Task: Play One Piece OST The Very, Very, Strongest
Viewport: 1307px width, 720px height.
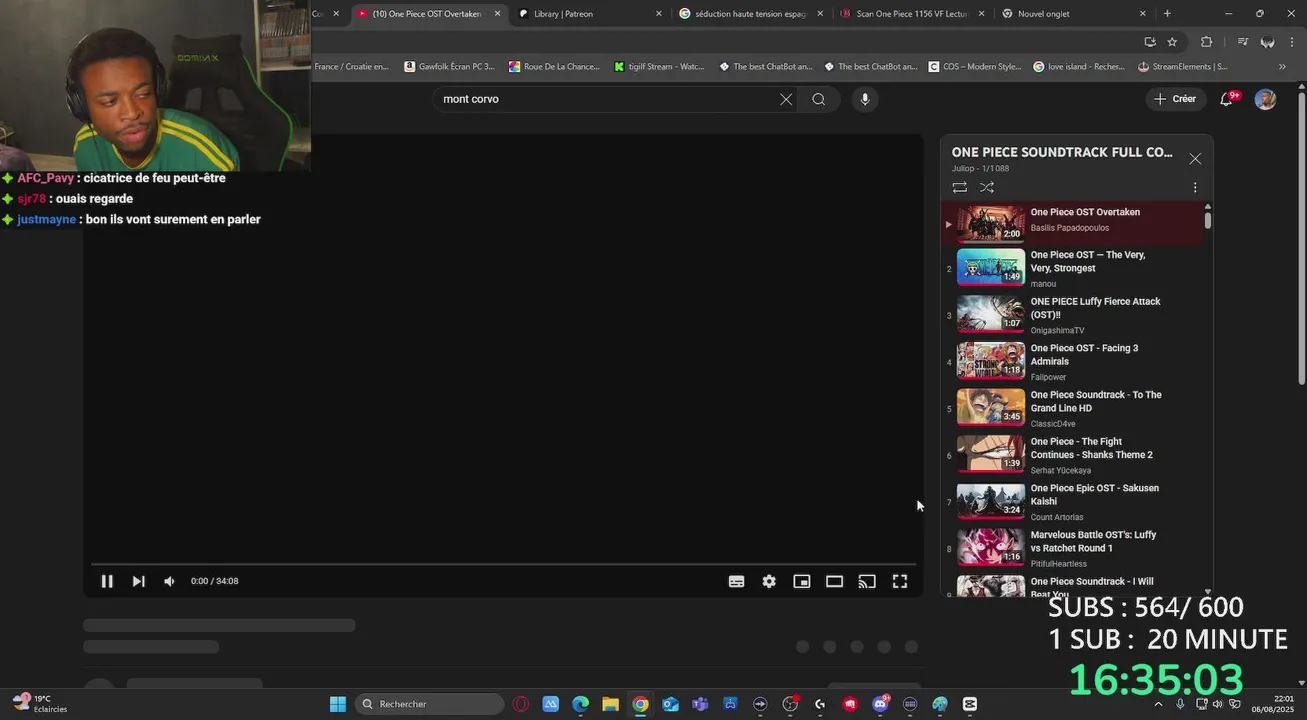Action: point(1072,268)
